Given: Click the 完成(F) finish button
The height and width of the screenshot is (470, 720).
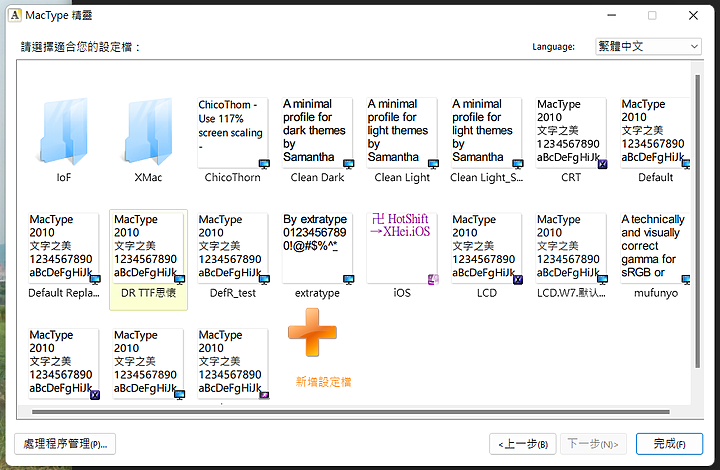Looking at the screenshot, I should [669, 444].
